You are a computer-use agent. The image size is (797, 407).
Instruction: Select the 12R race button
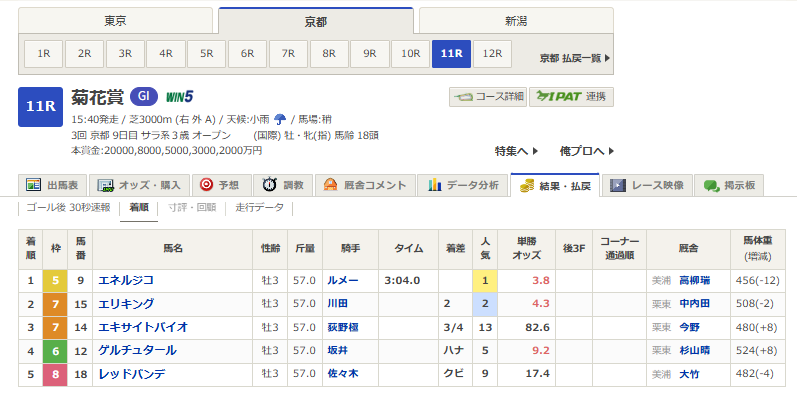point(492,54)
